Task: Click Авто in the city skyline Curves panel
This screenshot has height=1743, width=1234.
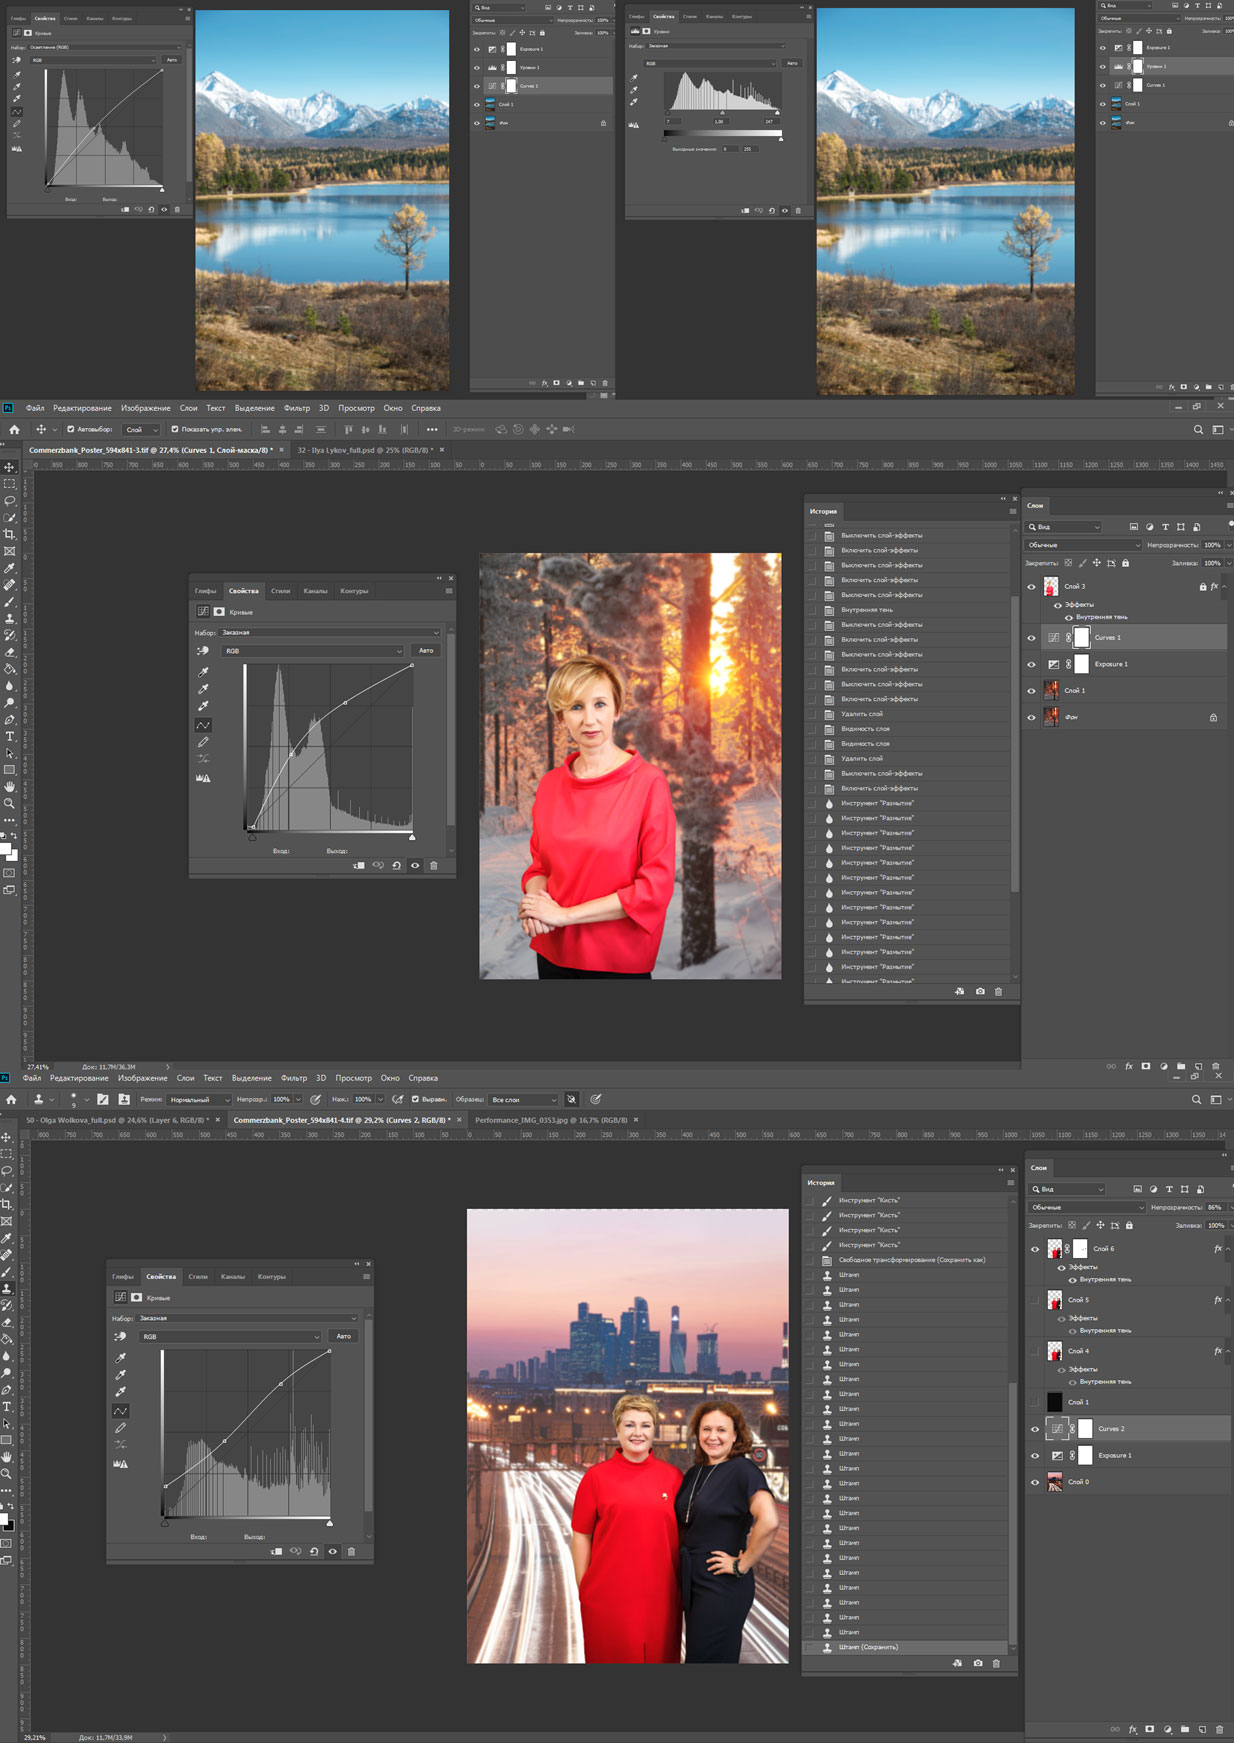Action: click(x=344, y=1336)
